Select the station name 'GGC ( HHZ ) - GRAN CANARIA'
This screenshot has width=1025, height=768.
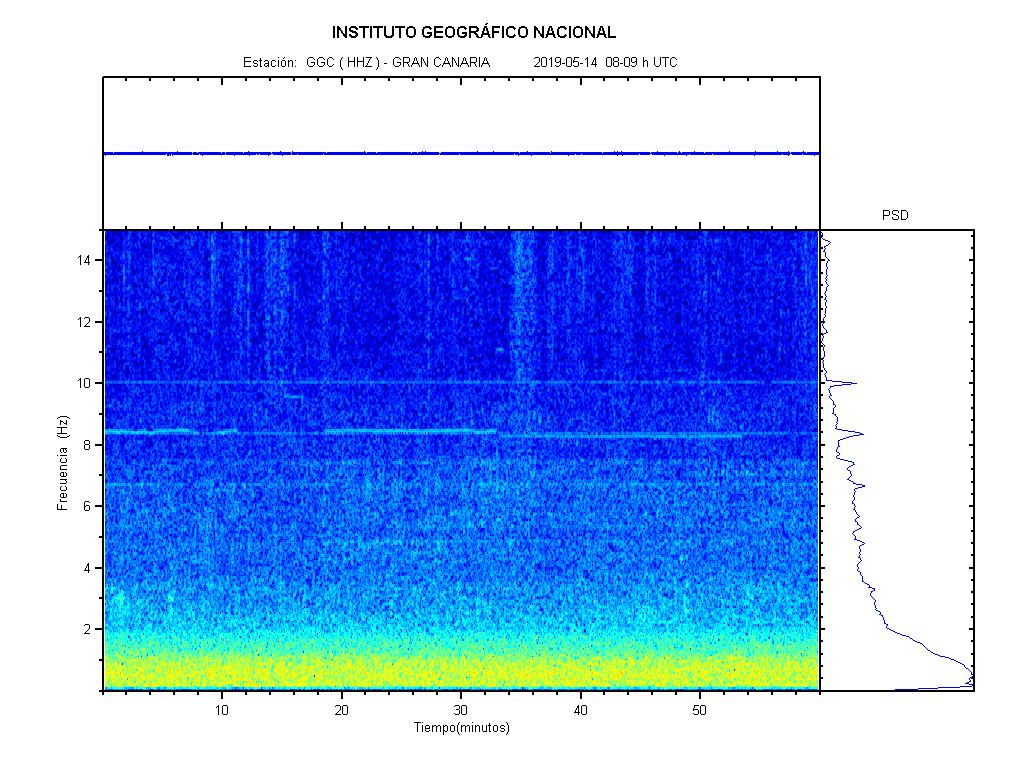[x=398, y=63]
